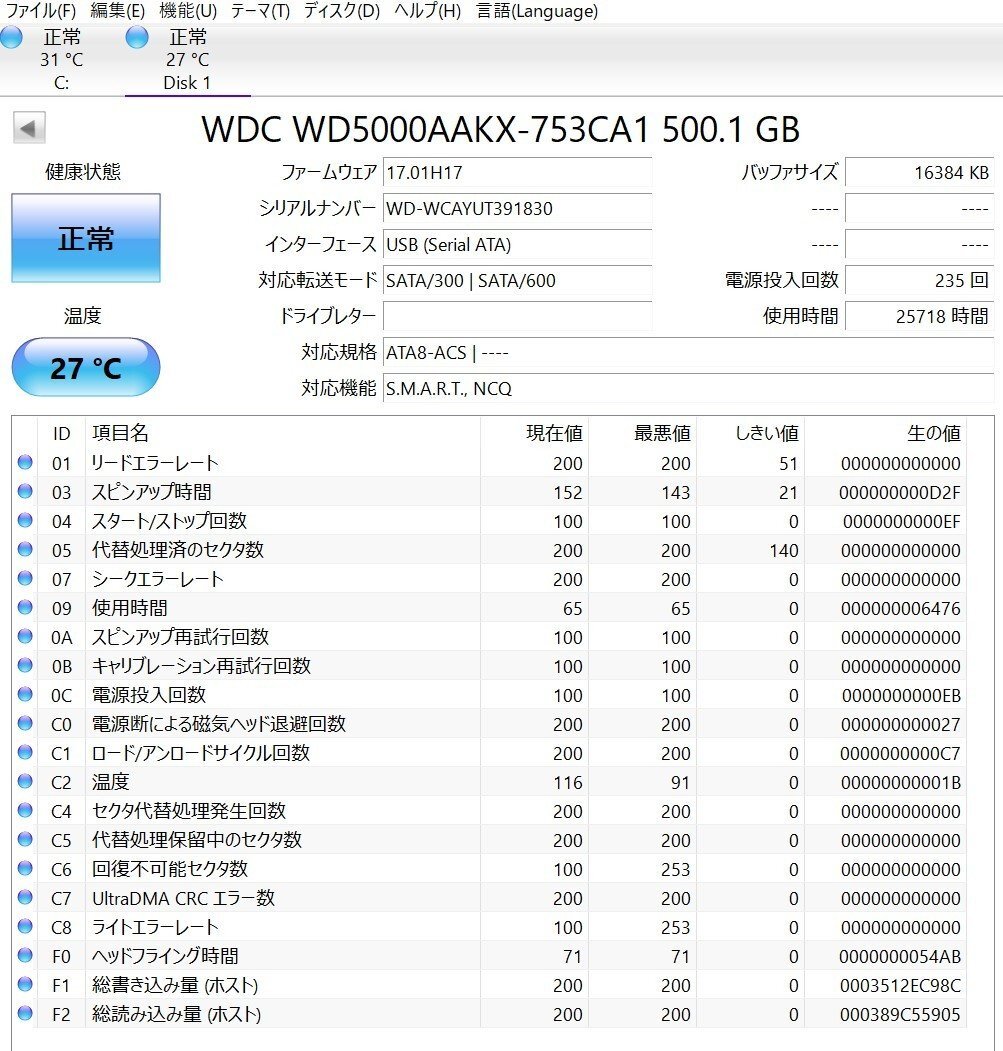The image size is (1003, 1051).
Task: Click status dot for row F0 ヘッドフライング時間
Action: pos(25,955)
